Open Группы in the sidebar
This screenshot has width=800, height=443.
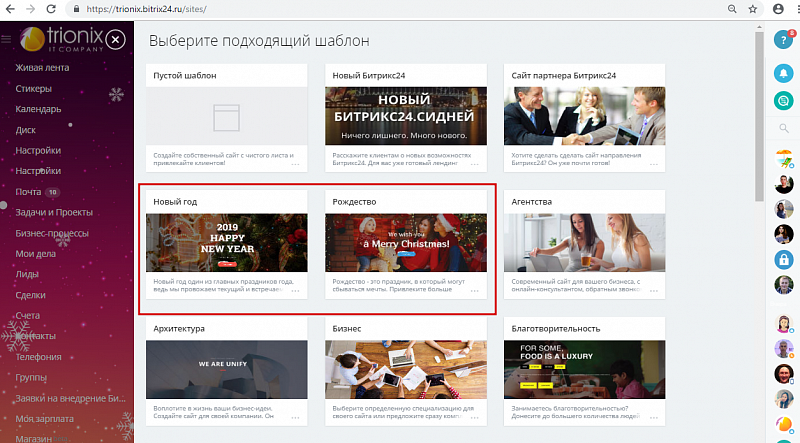pos(31,377)
